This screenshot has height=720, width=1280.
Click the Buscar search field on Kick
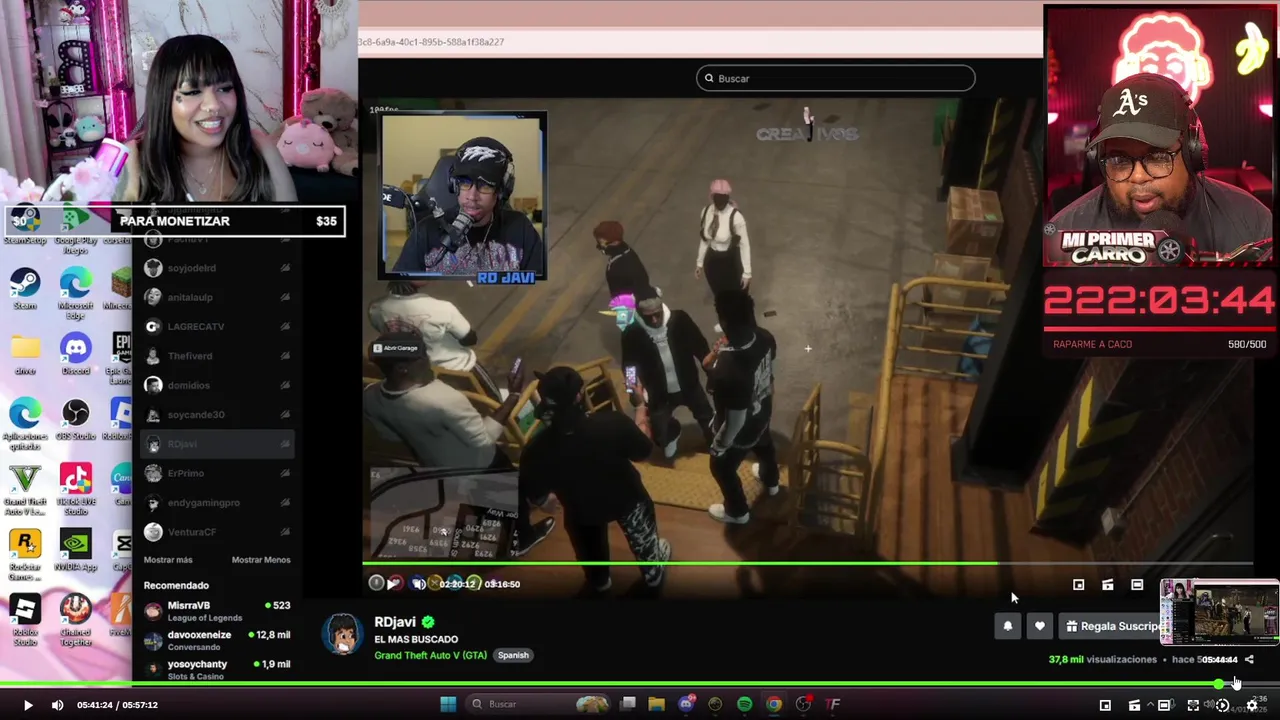[x=836, y=78]
